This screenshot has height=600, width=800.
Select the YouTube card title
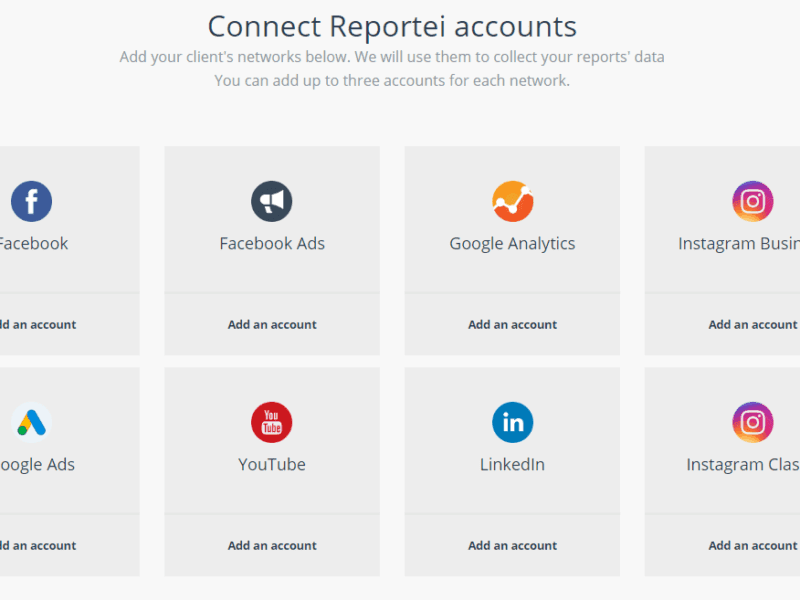[272, 464]
